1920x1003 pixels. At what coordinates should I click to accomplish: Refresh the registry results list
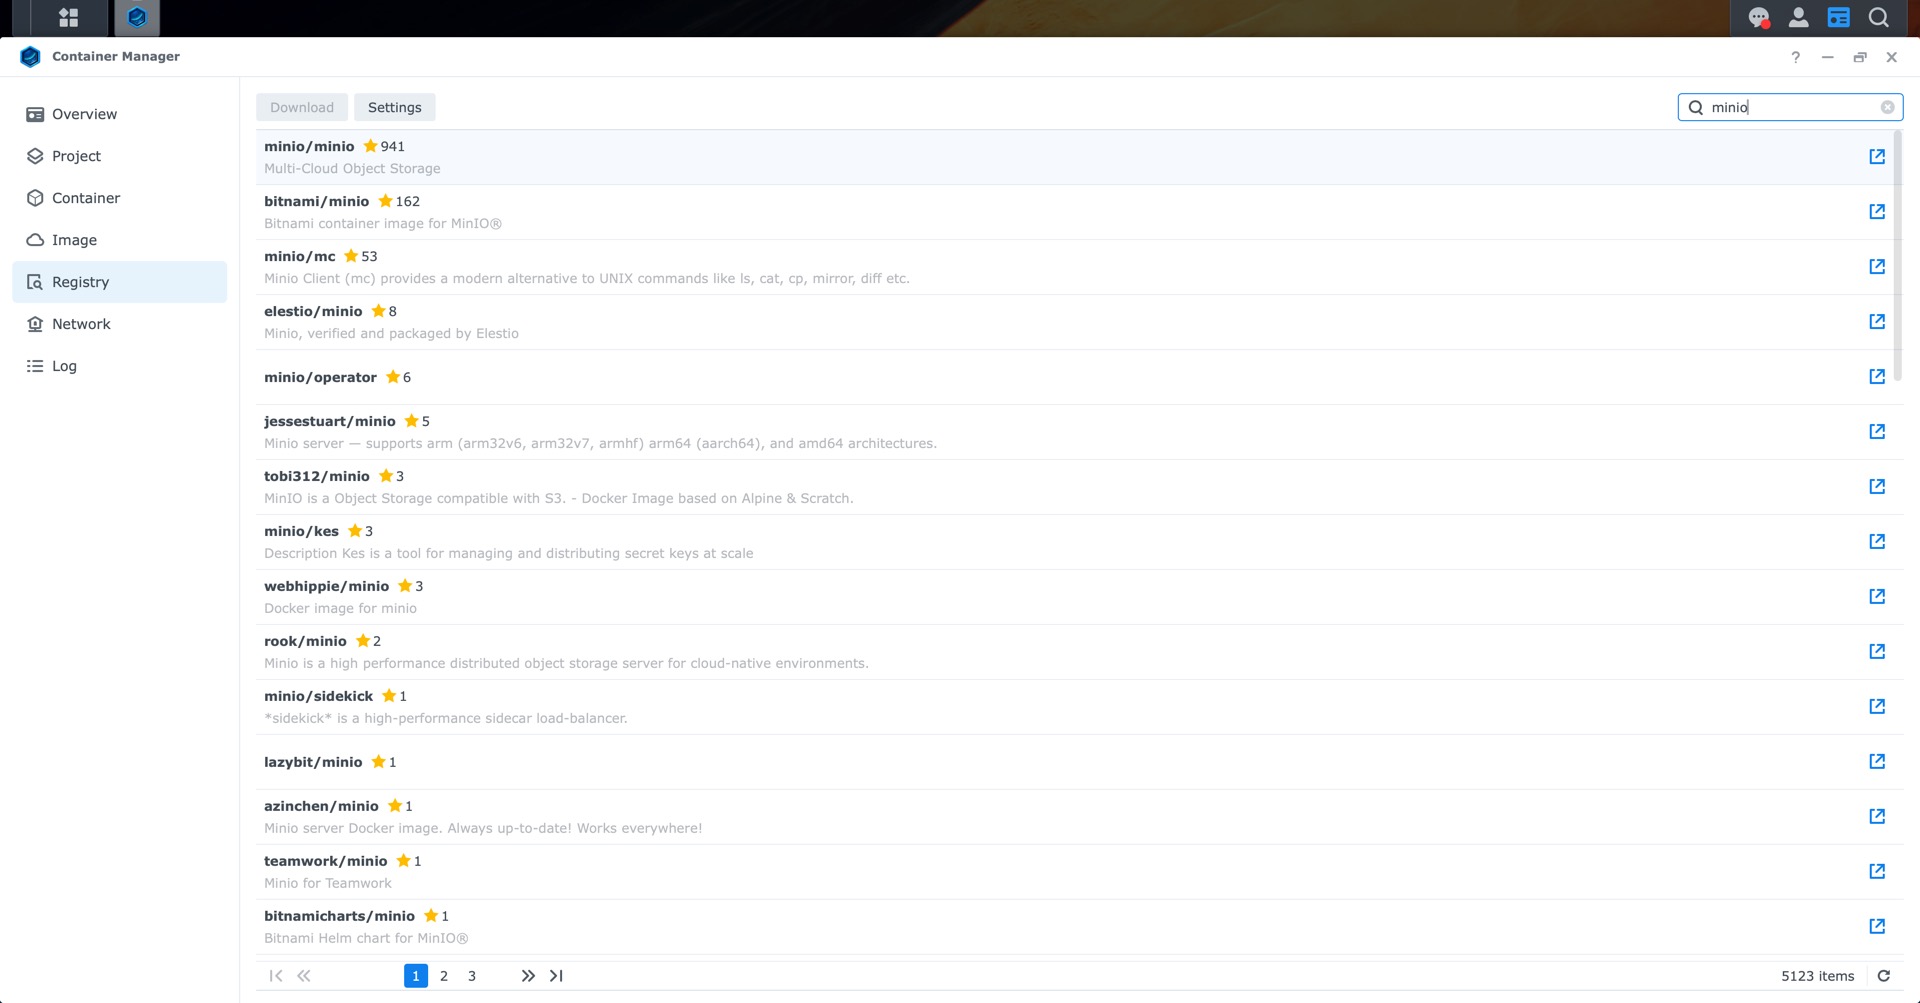[1884, 976]
